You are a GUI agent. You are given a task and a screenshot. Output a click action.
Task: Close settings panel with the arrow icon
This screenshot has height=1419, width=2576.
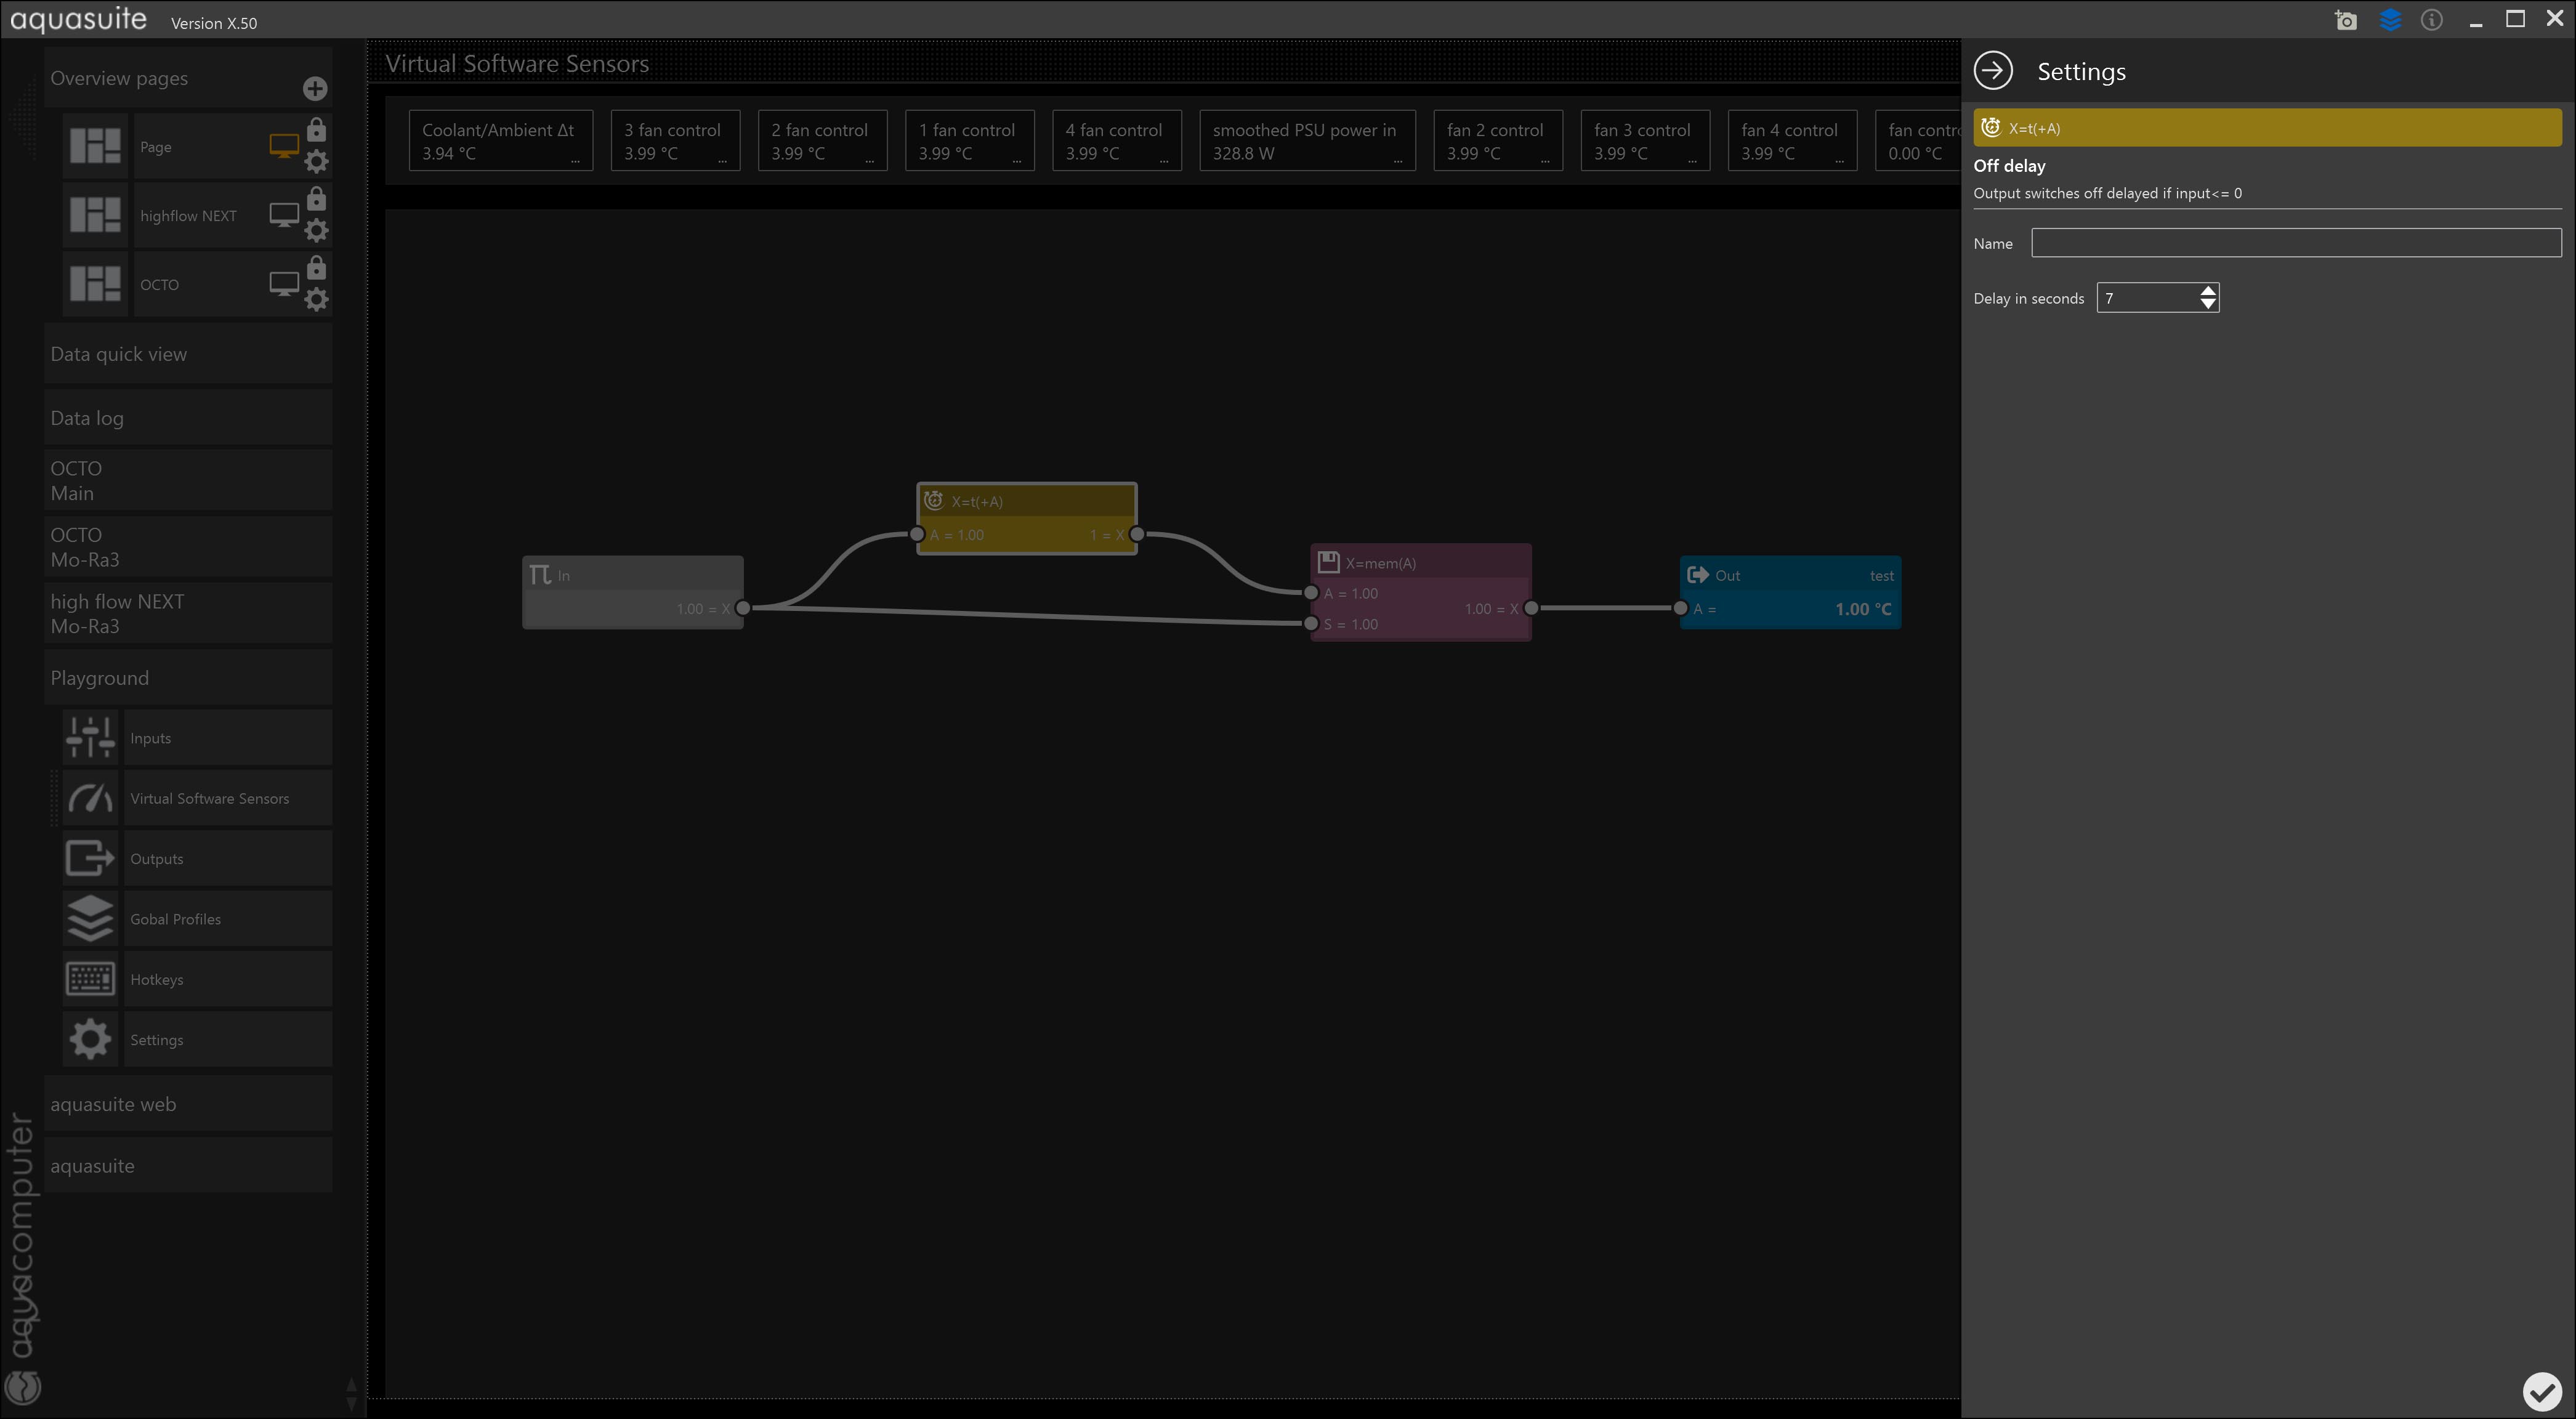coord(1993,71)
